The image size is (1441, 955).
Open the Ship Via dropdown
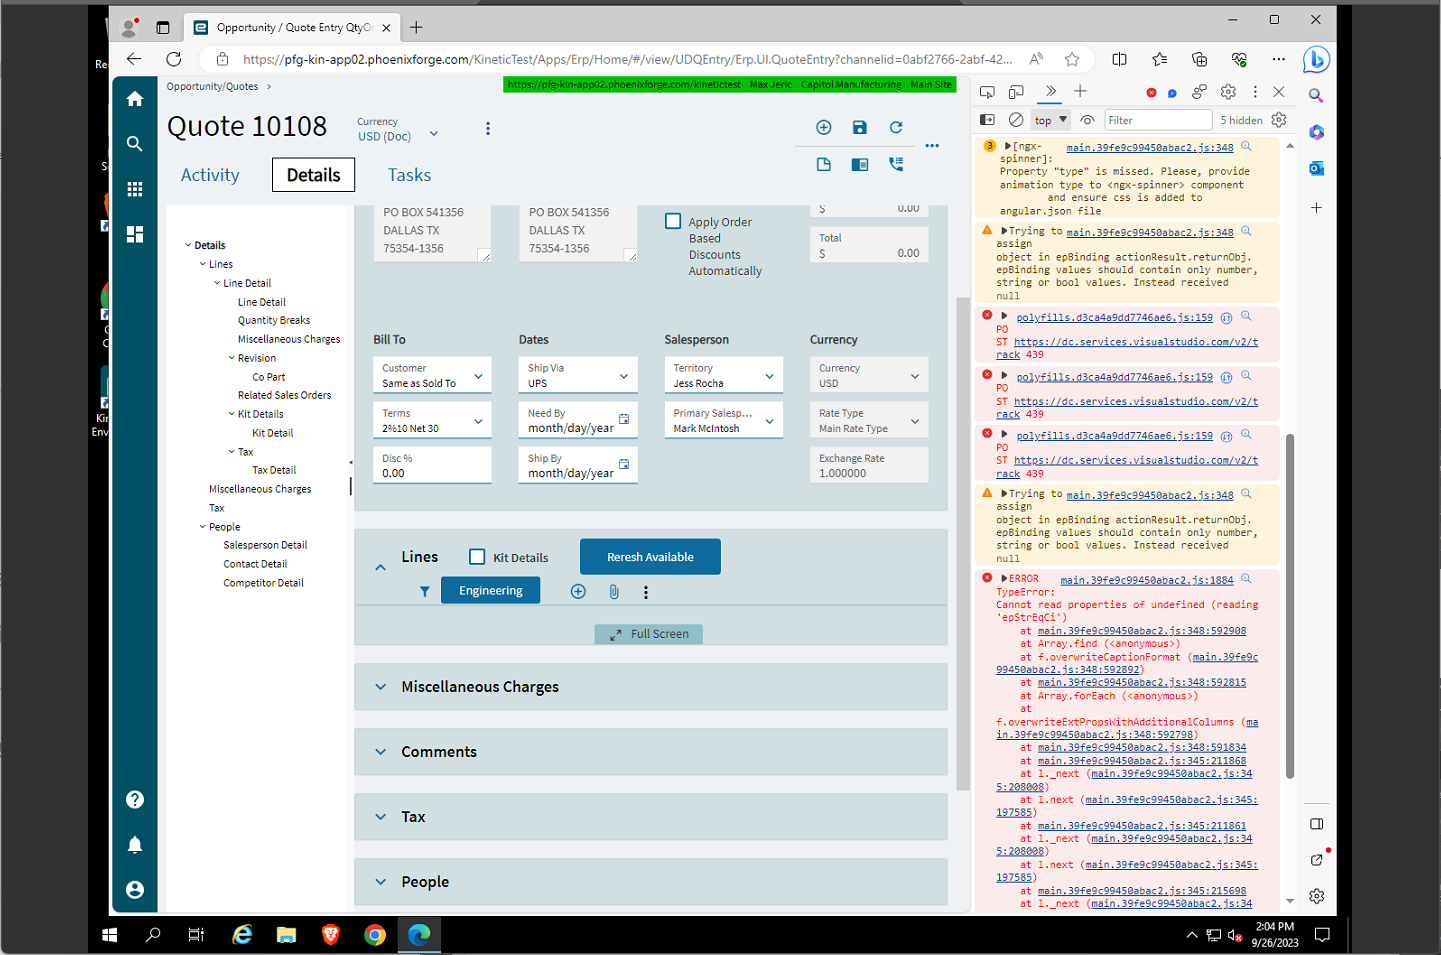pos(578,376)
